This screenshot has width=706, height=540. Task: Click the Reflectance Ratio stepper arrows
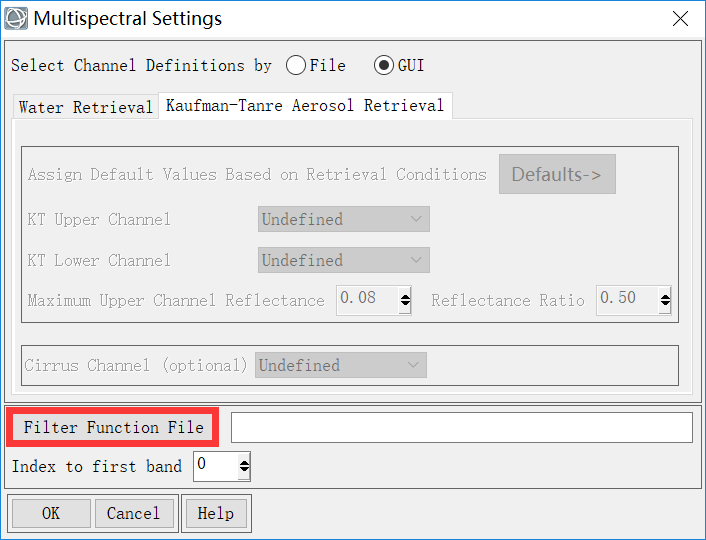point(664,299)
